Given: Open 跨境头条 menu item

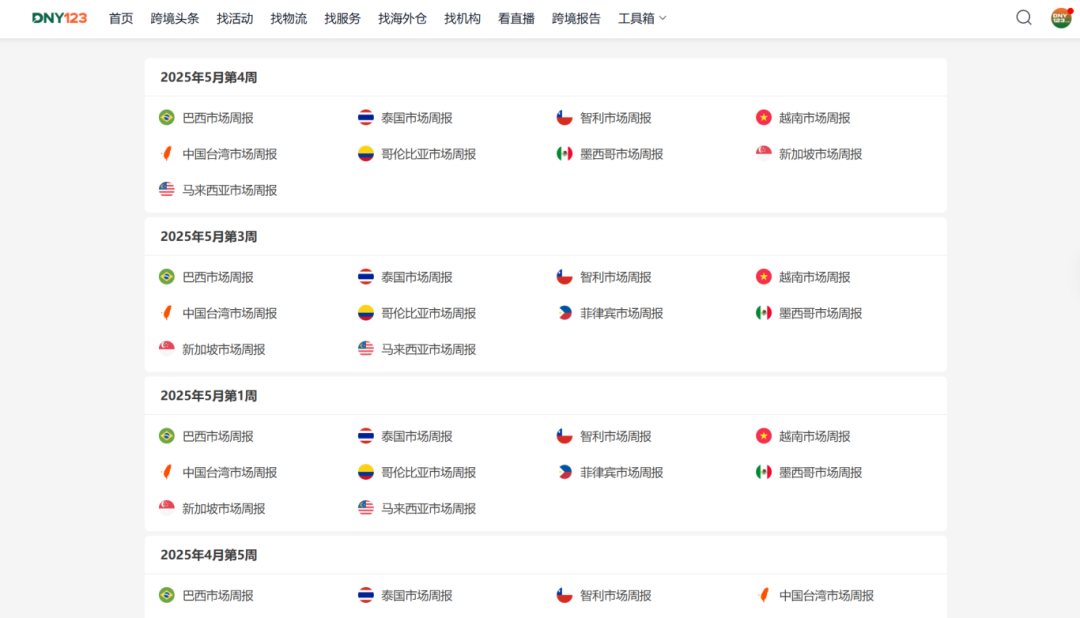Looking at the screenshot, I should tap(175, 18).
